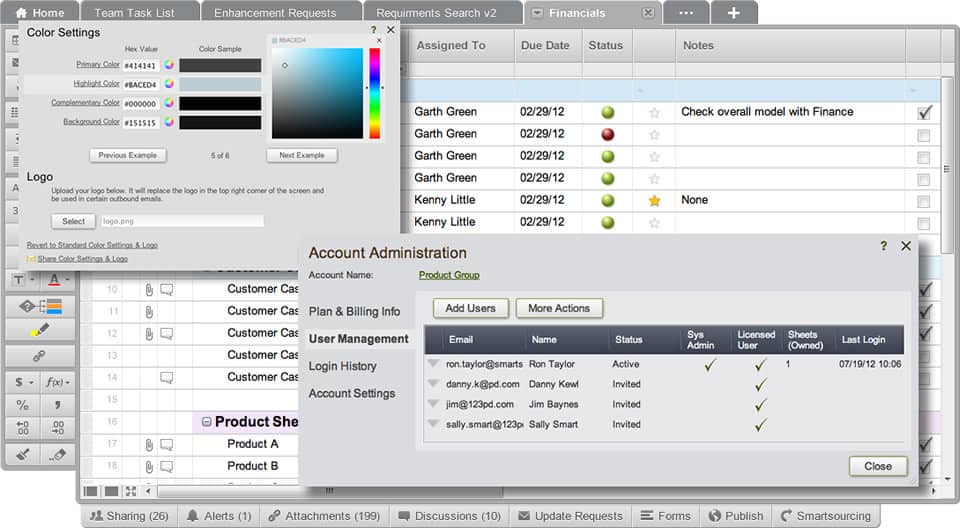Click the Add Users button
The width and height of the screenshot is (960, 528).
[471, 308]
